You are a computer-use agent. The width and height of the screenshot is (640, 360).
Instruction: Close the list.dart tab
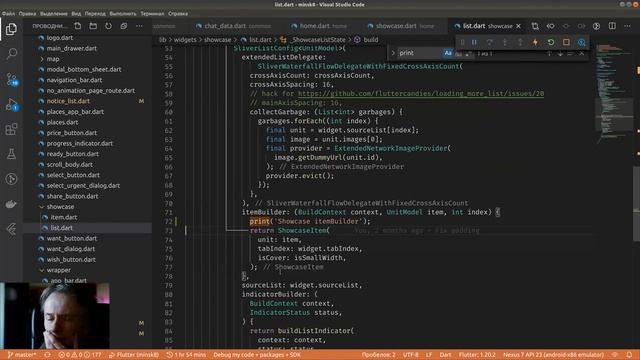click(518, 26)
